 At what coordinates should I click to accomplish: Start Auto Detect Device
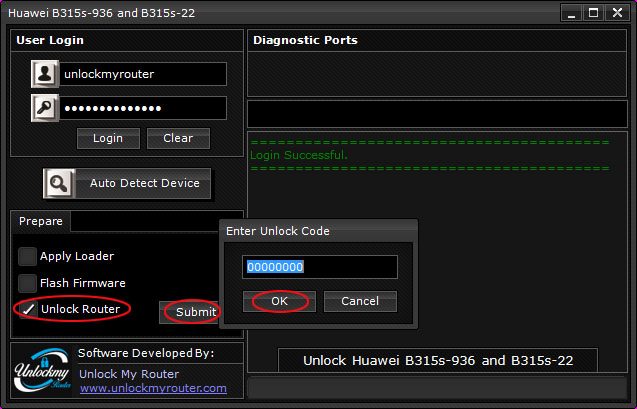[127, 184]
